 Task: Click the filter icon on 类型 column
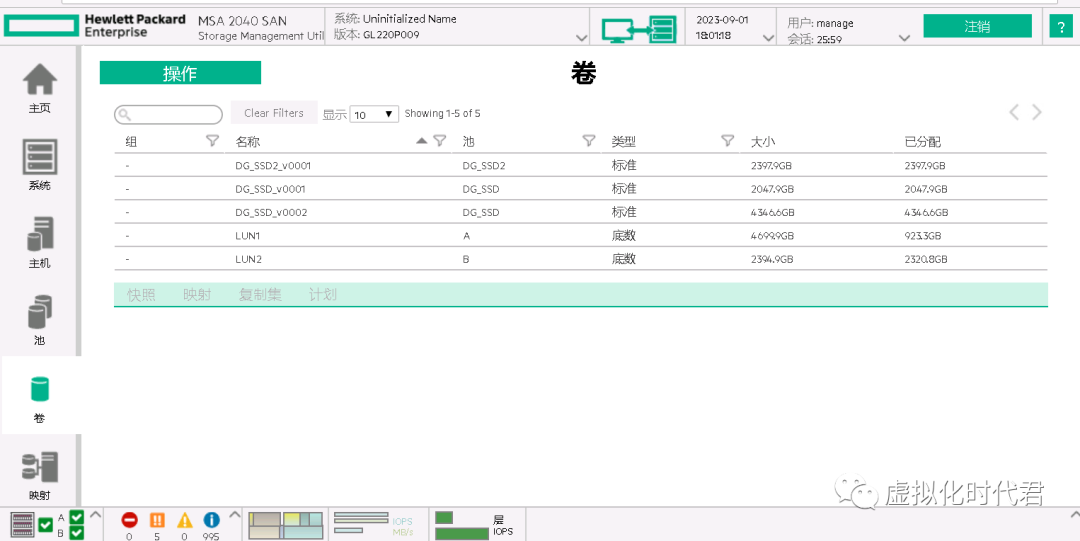click(x=727, y=141)
